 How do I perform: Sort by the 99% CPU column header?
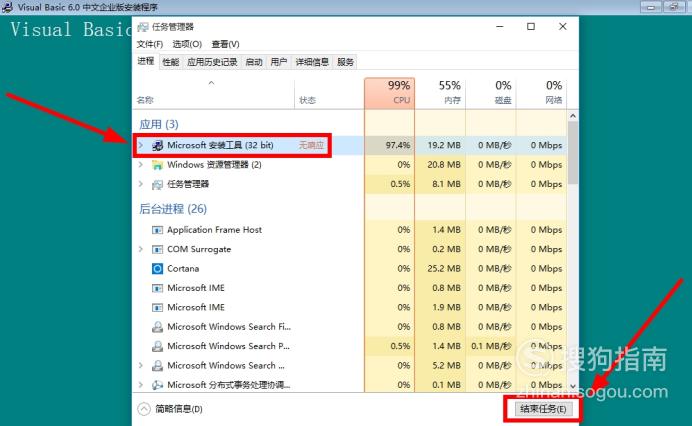coord(390,93)
